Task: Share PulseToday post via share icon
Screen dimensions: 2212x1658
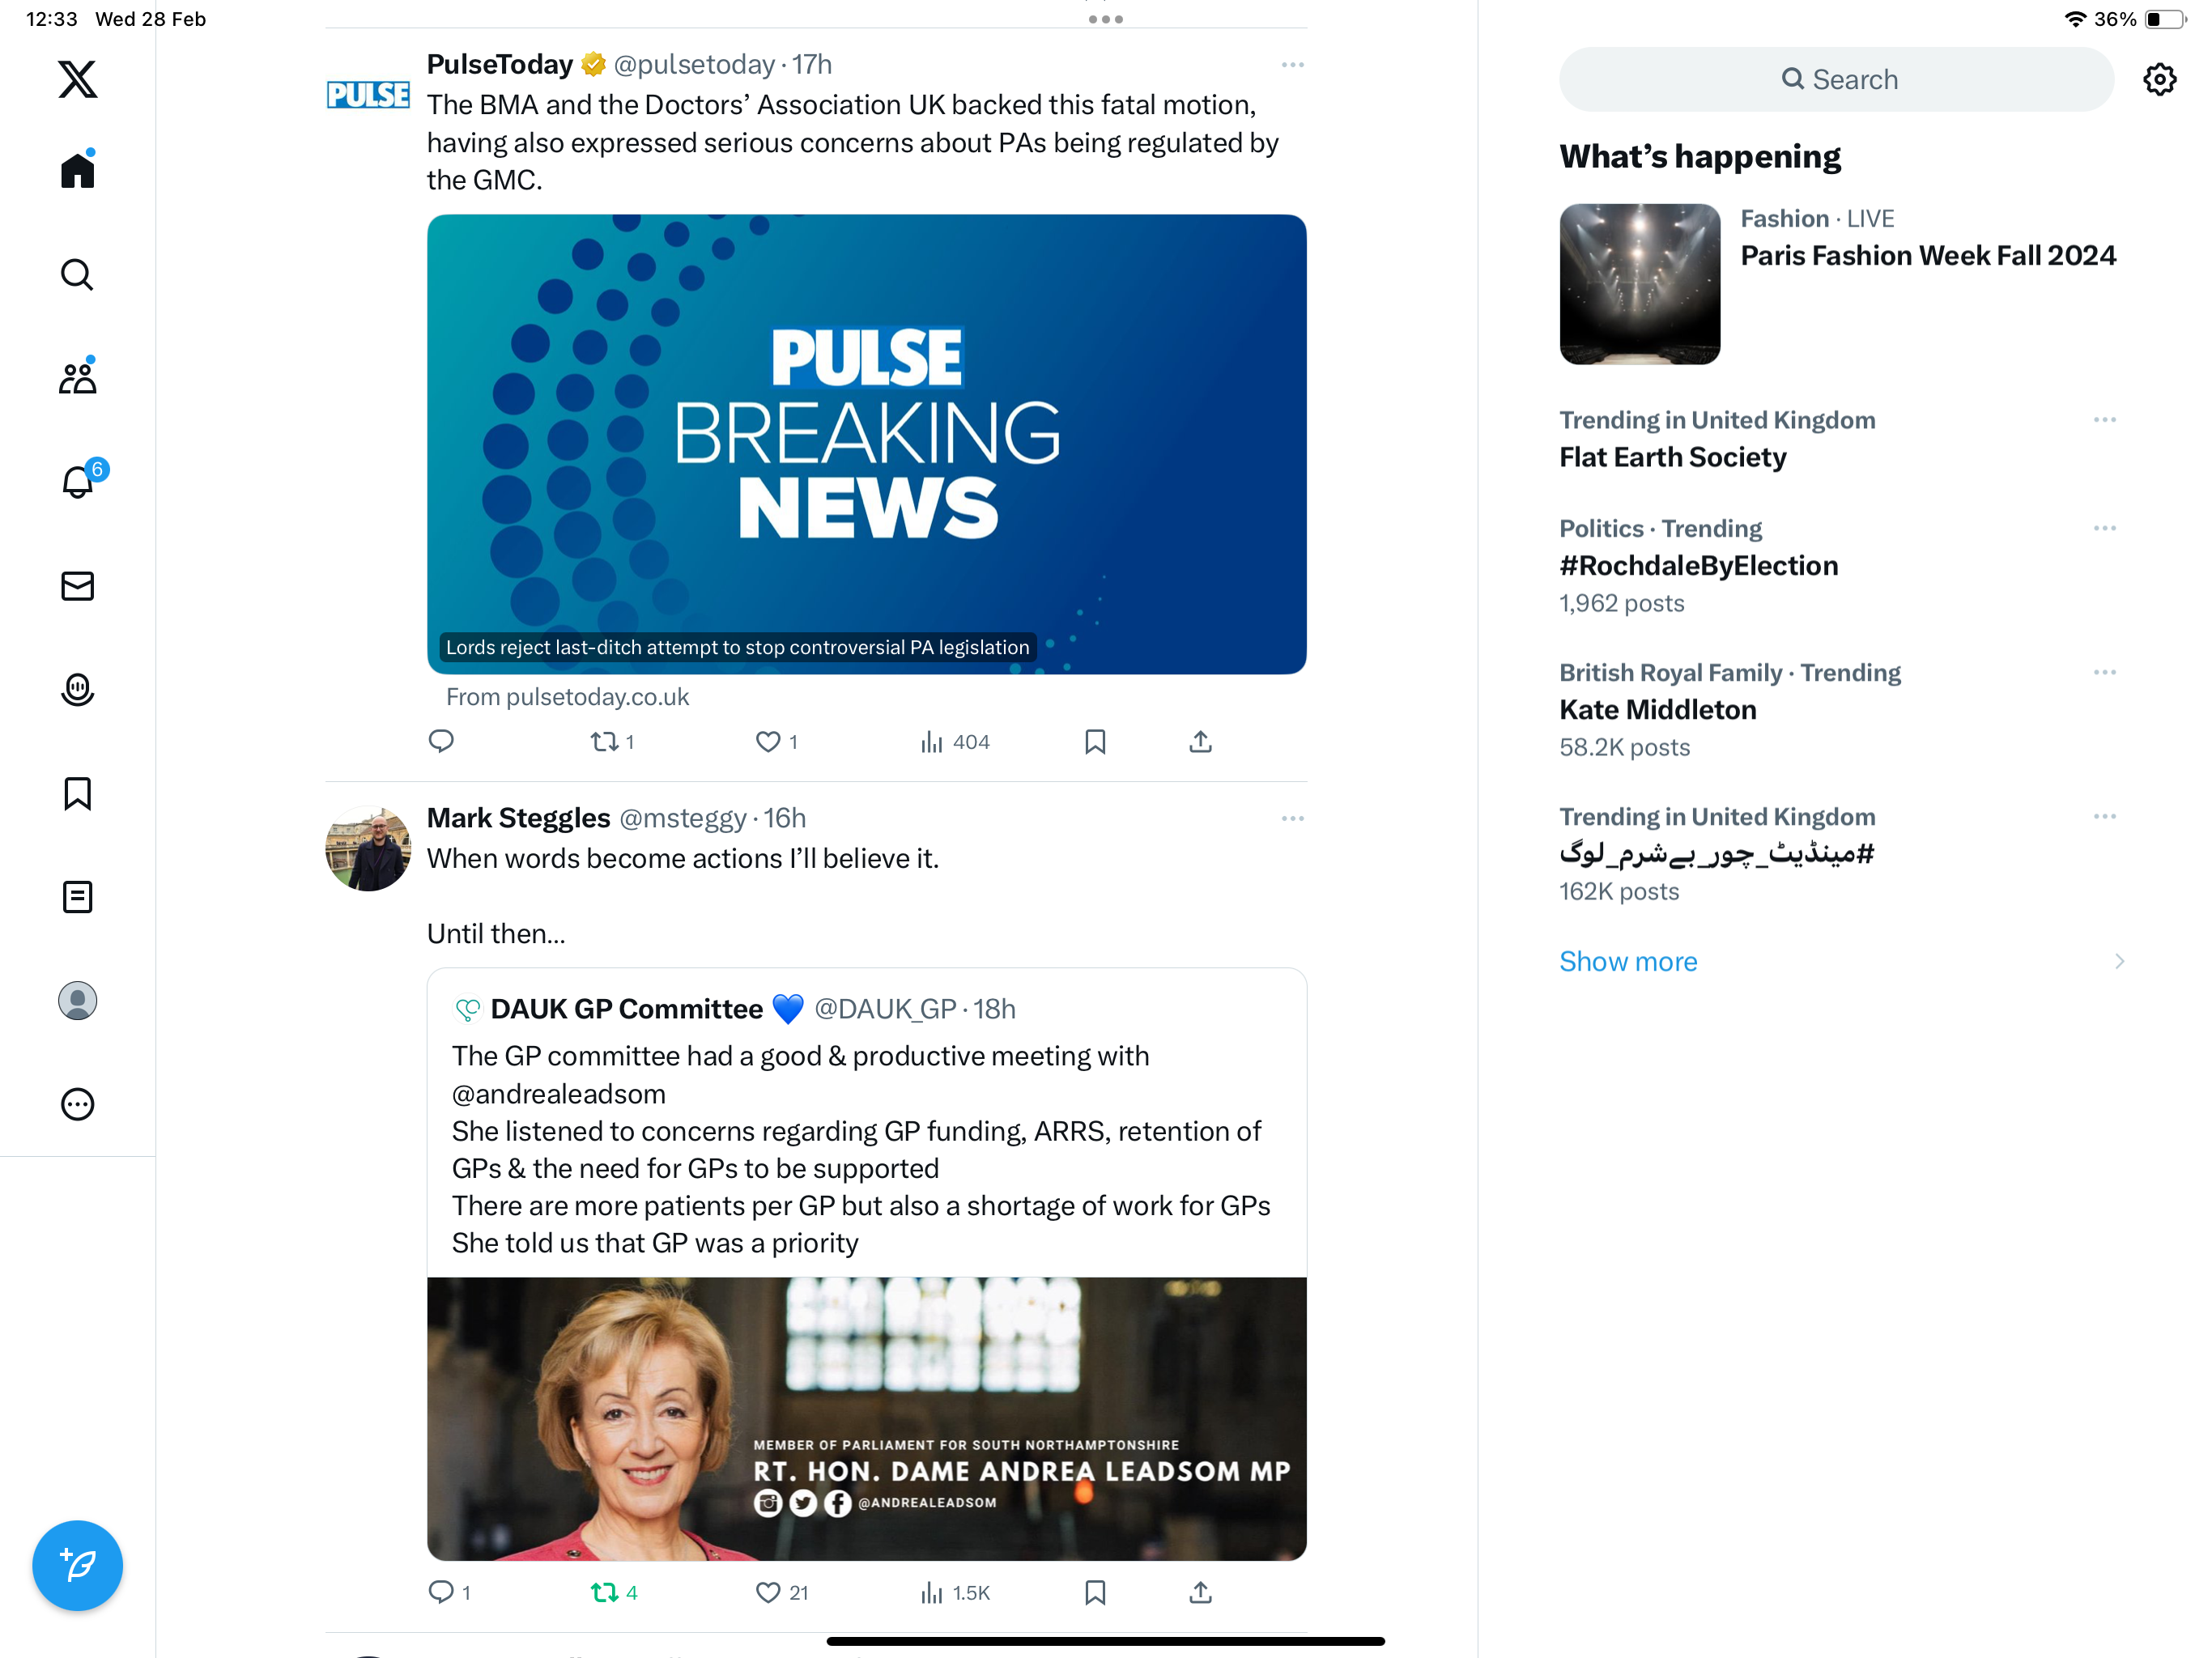Action: point(1201,742)
